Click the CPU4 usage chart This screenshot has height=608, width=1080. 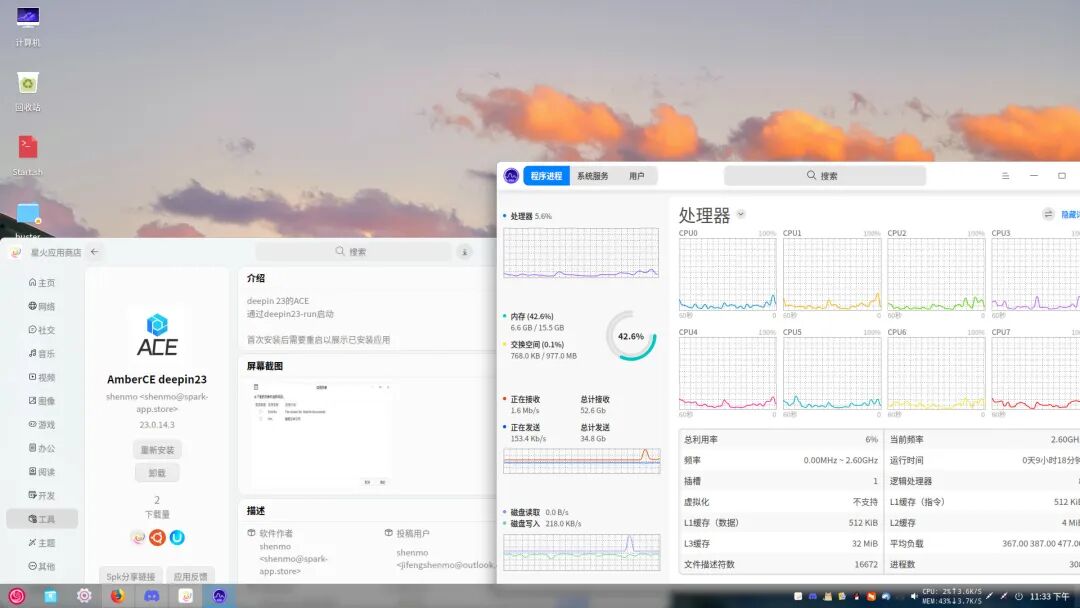727,373
